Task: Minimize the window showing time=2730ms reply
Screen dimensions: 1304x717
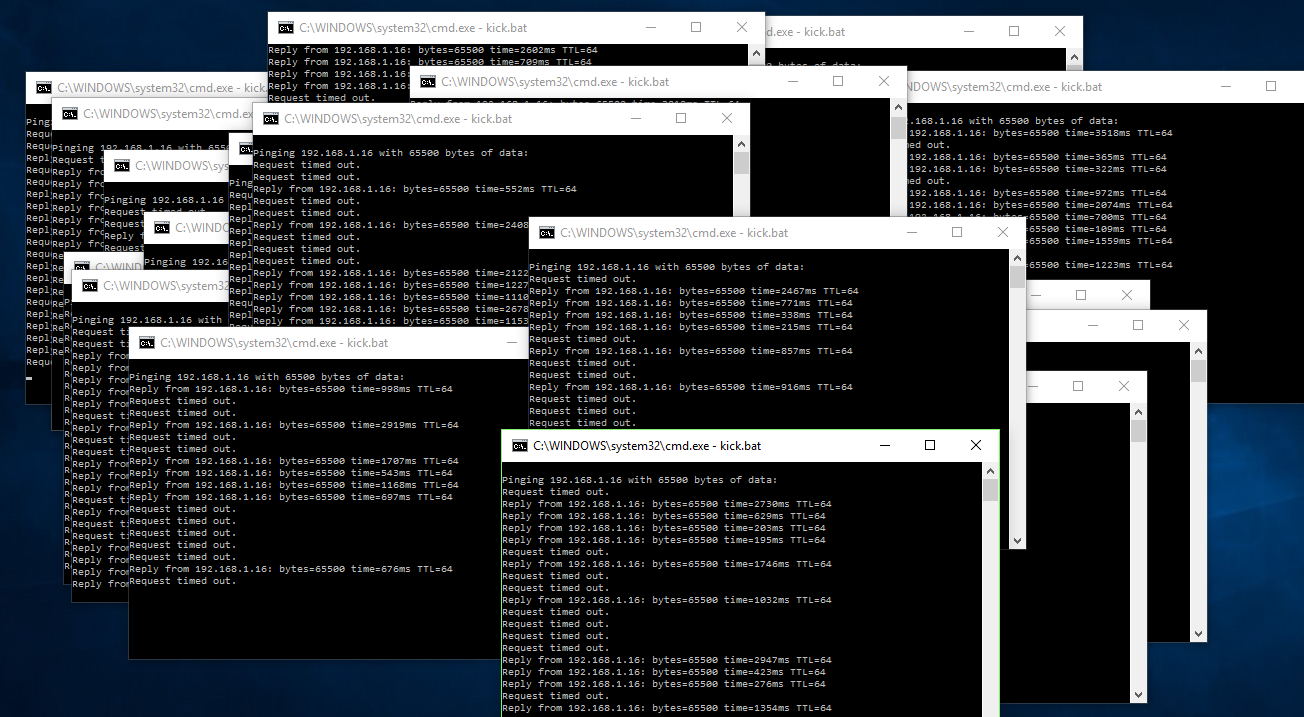Action: [x=884, y=445]
